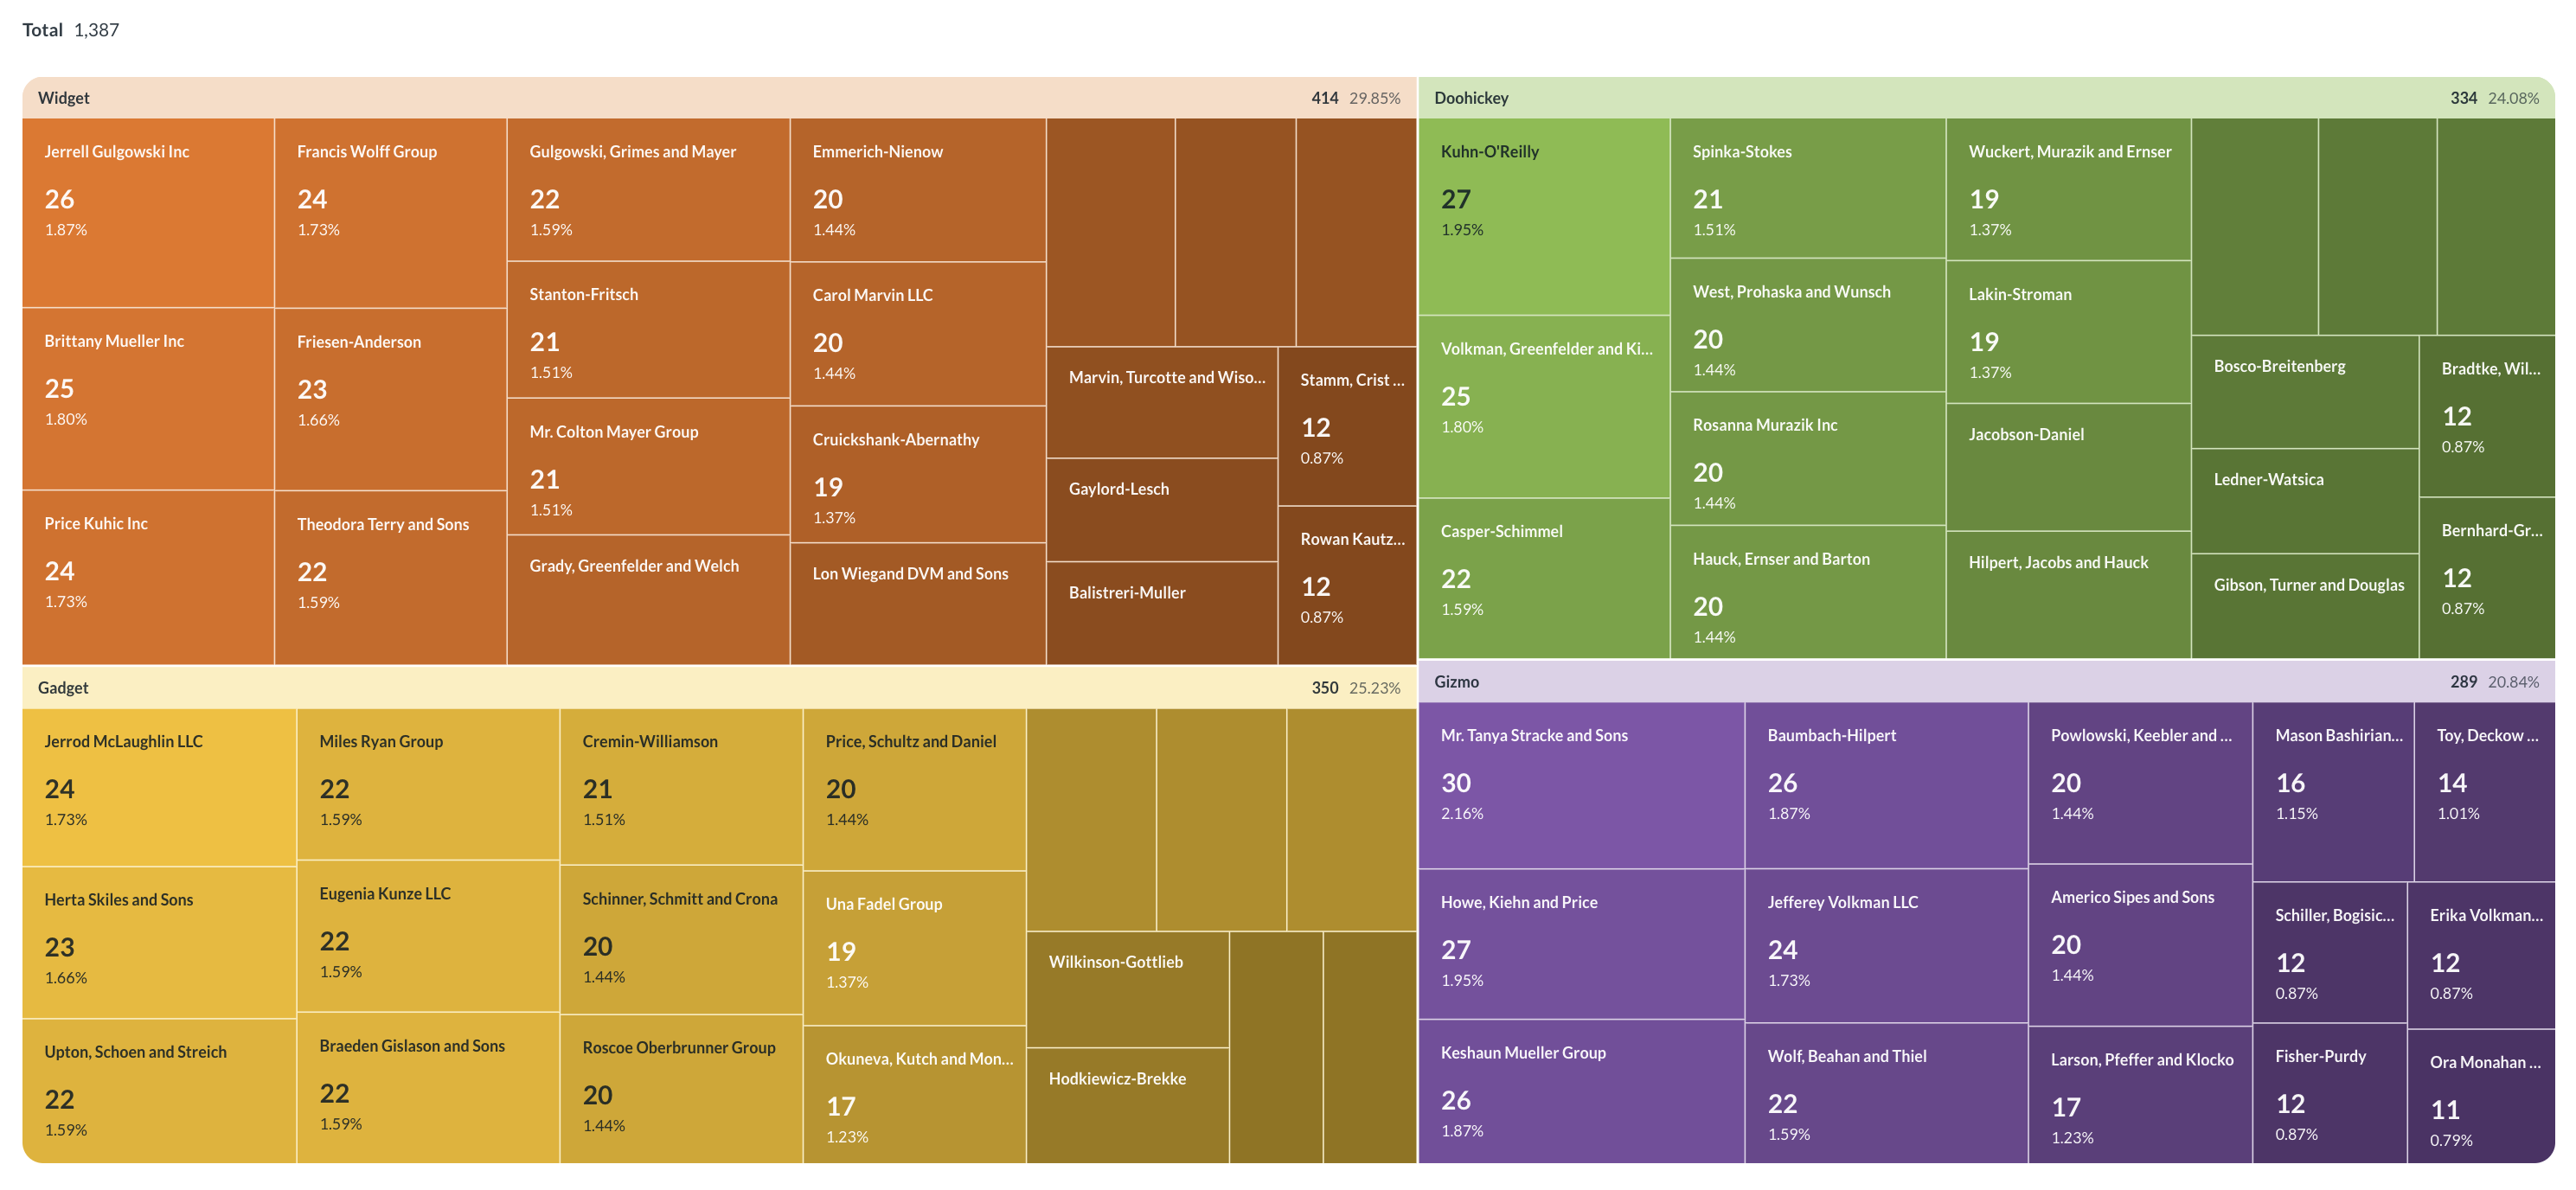Select Price, Schultz and Daniel tile

pyautogui.click(x=915, y=789)
